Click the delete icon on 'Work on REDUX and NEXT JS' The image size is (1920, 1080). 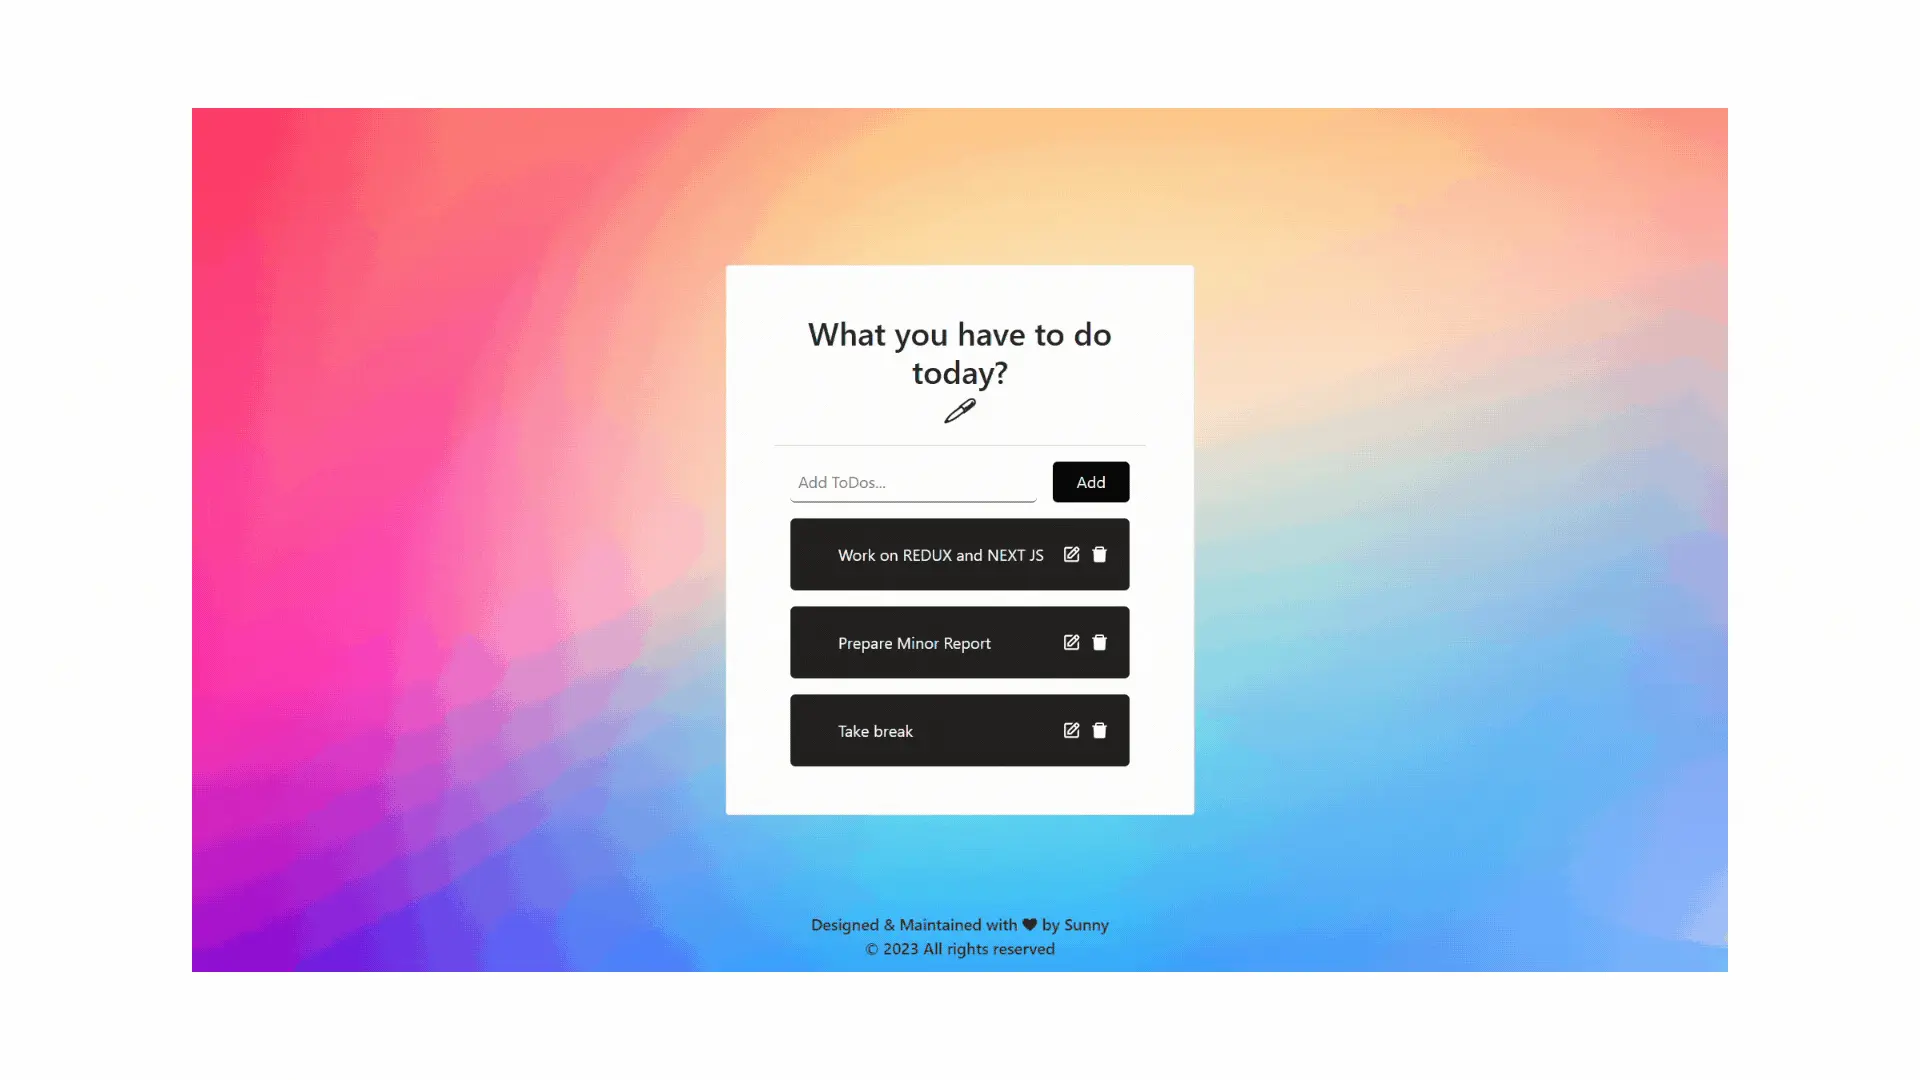coord(1098,554)
